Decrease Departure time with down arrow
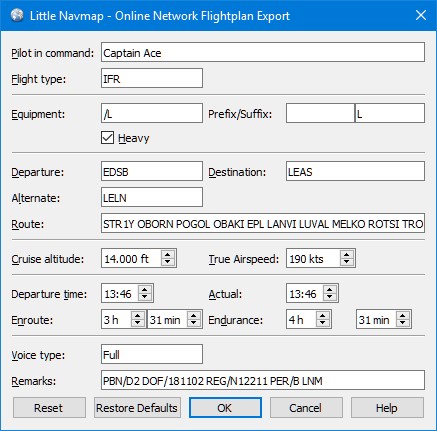 tap(145, 297)
